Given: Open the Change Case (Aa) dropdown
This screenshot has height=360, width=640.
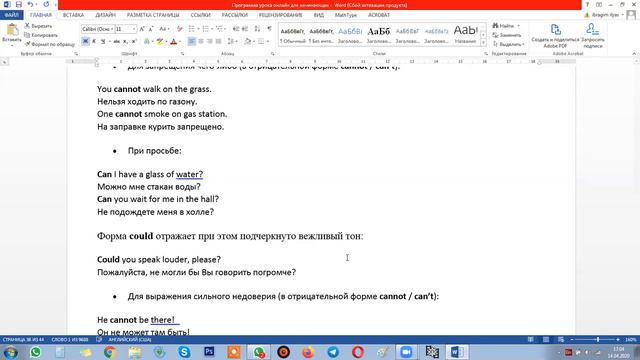Looking at the screenshot, I should (x=164, y=29).
